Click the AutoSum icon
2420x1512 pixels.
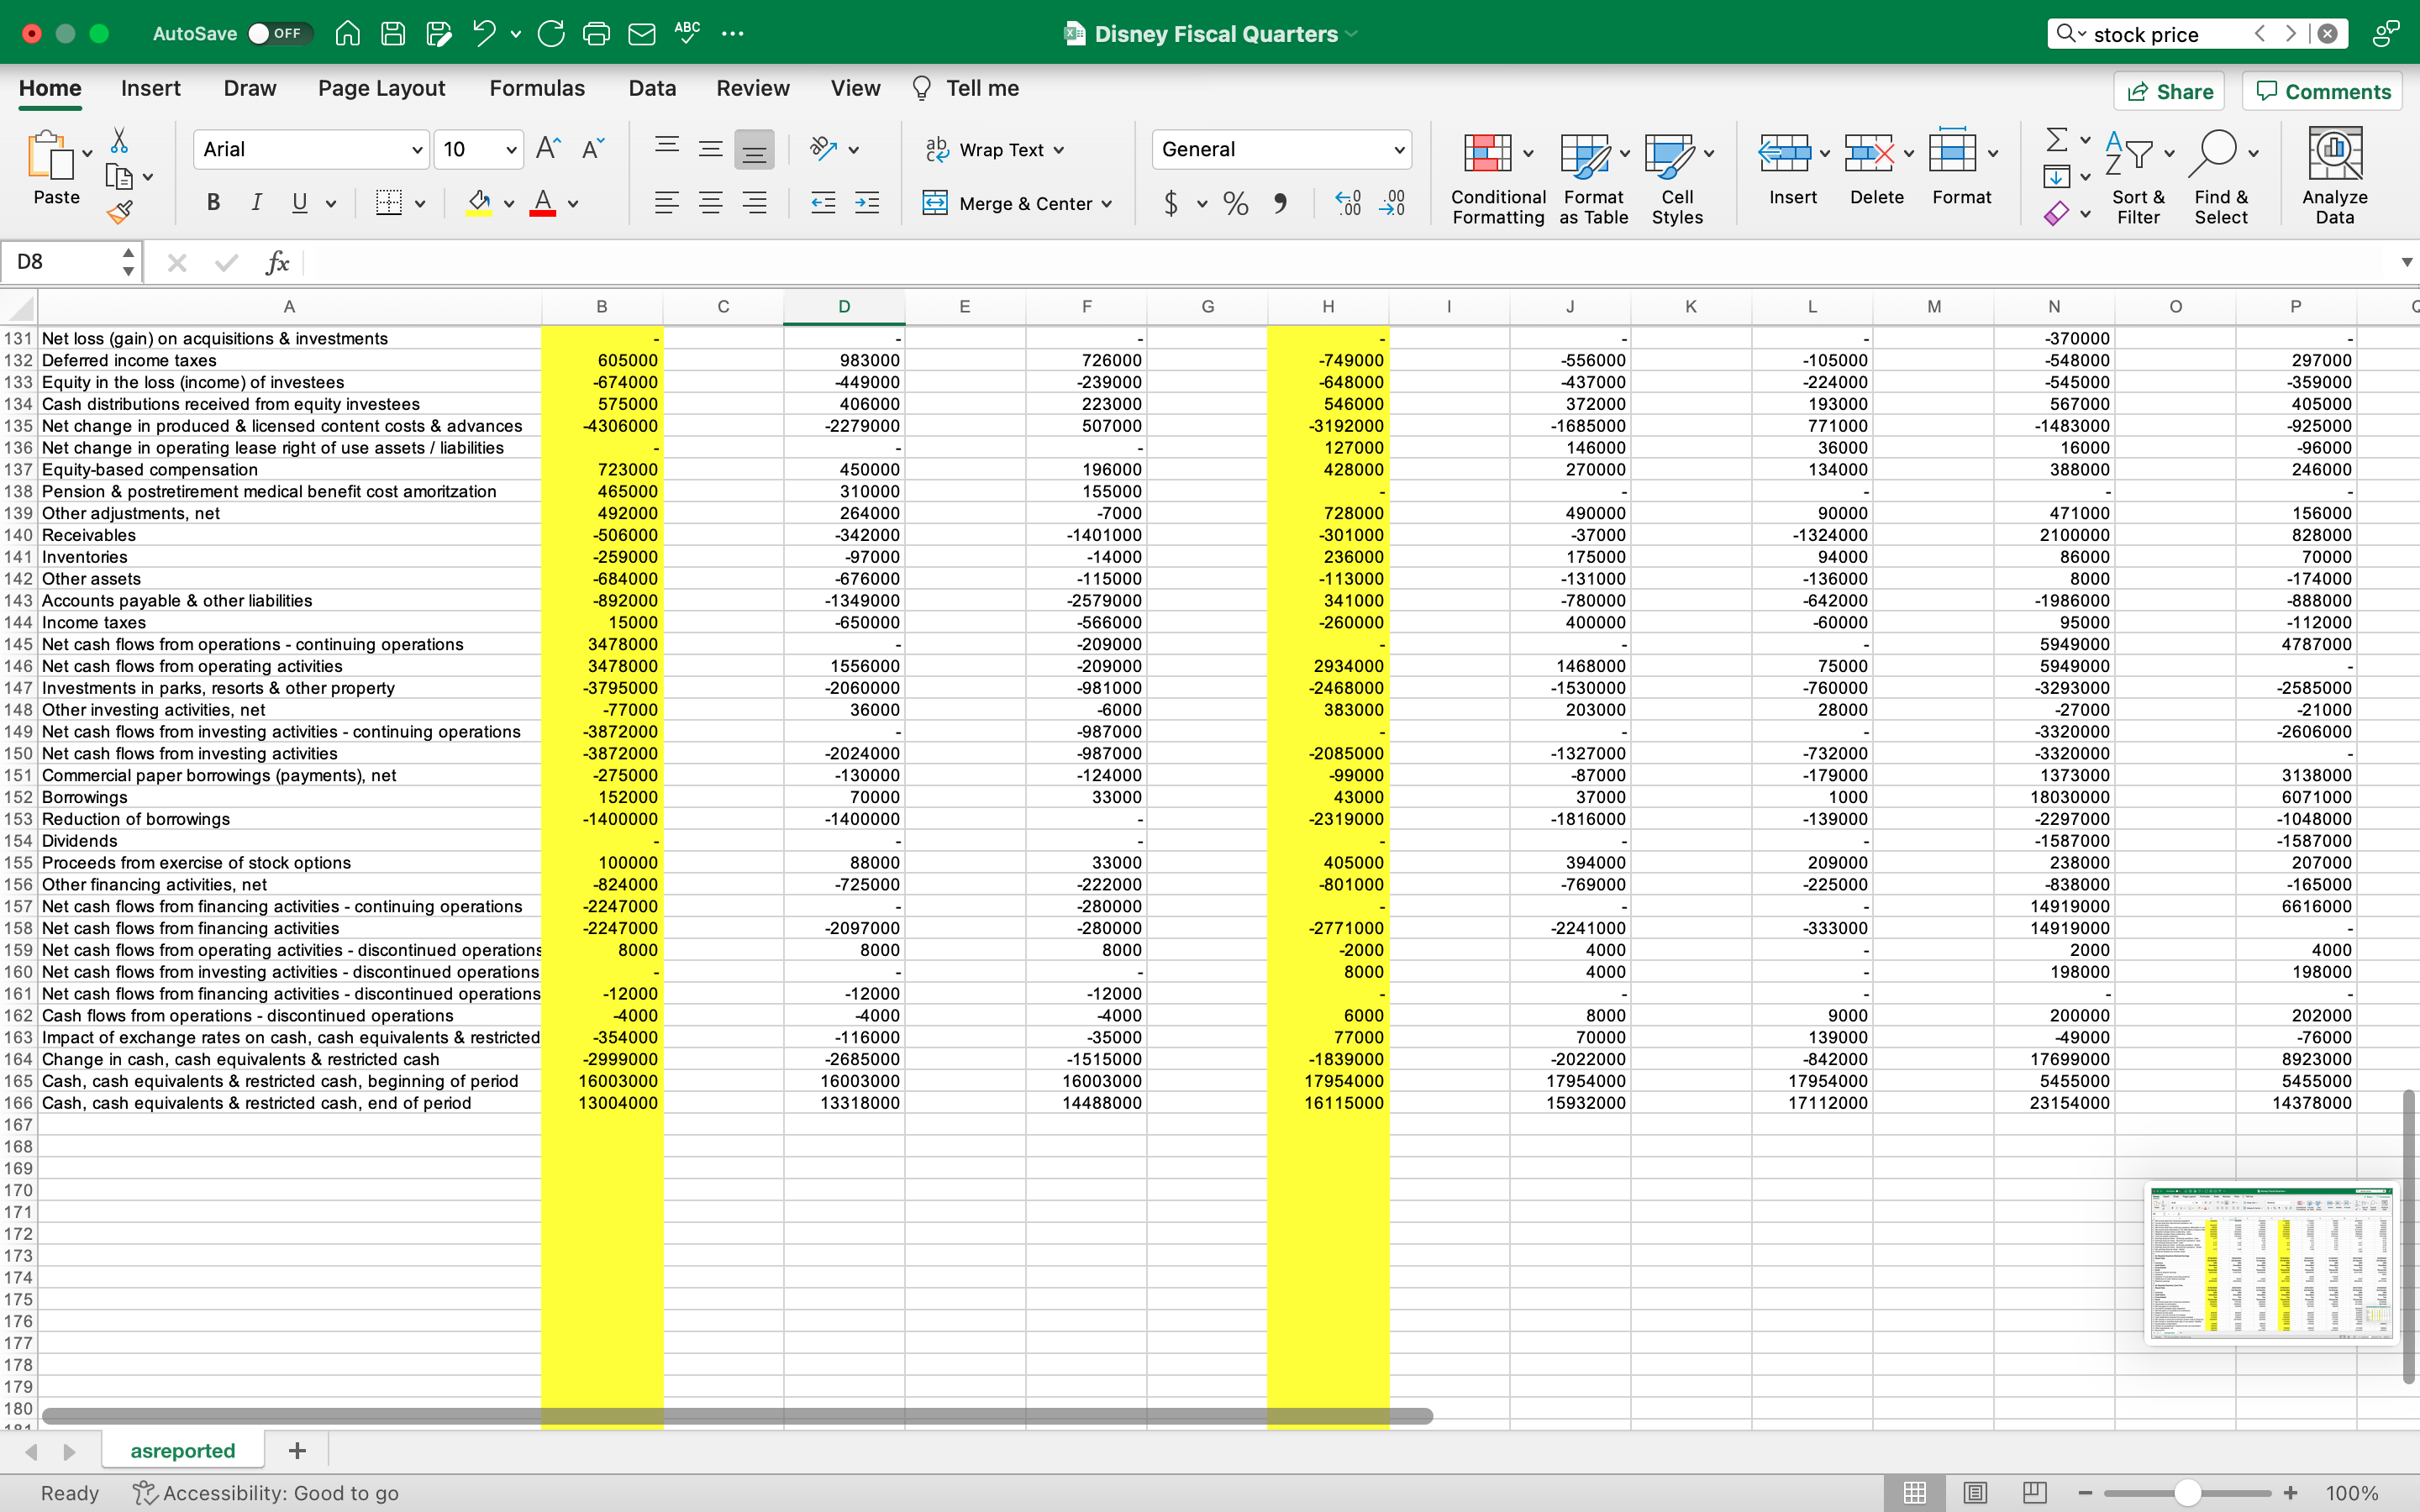[2057, 140]
